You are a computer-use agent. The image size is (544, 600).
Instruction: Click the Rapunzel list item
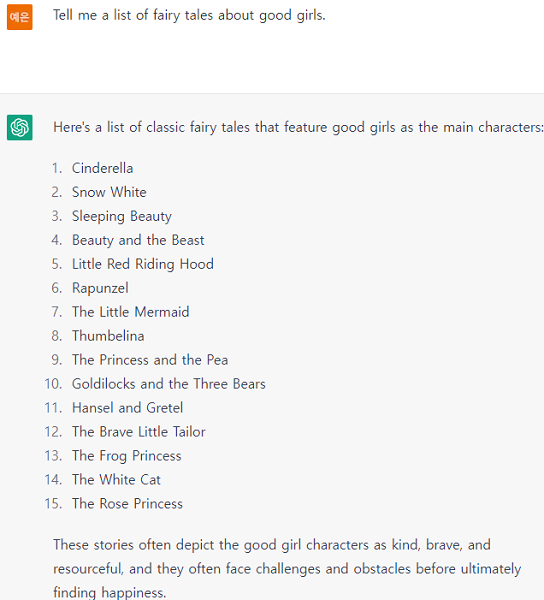(100, 288)
